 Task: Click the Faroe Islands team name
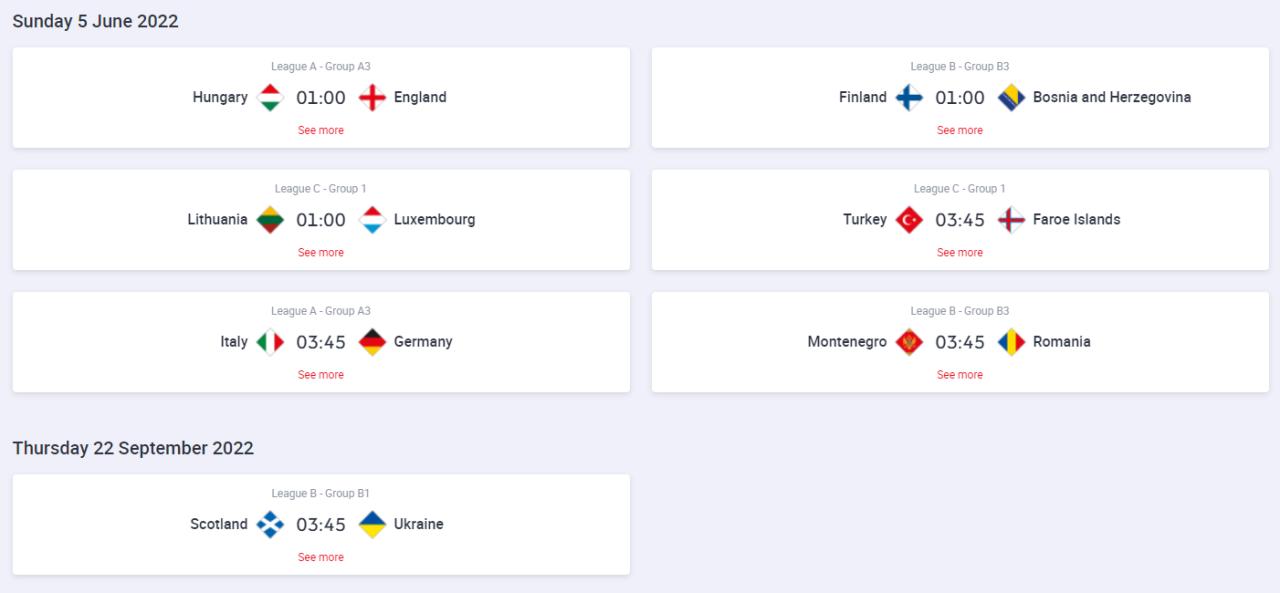pos(1077,220)
